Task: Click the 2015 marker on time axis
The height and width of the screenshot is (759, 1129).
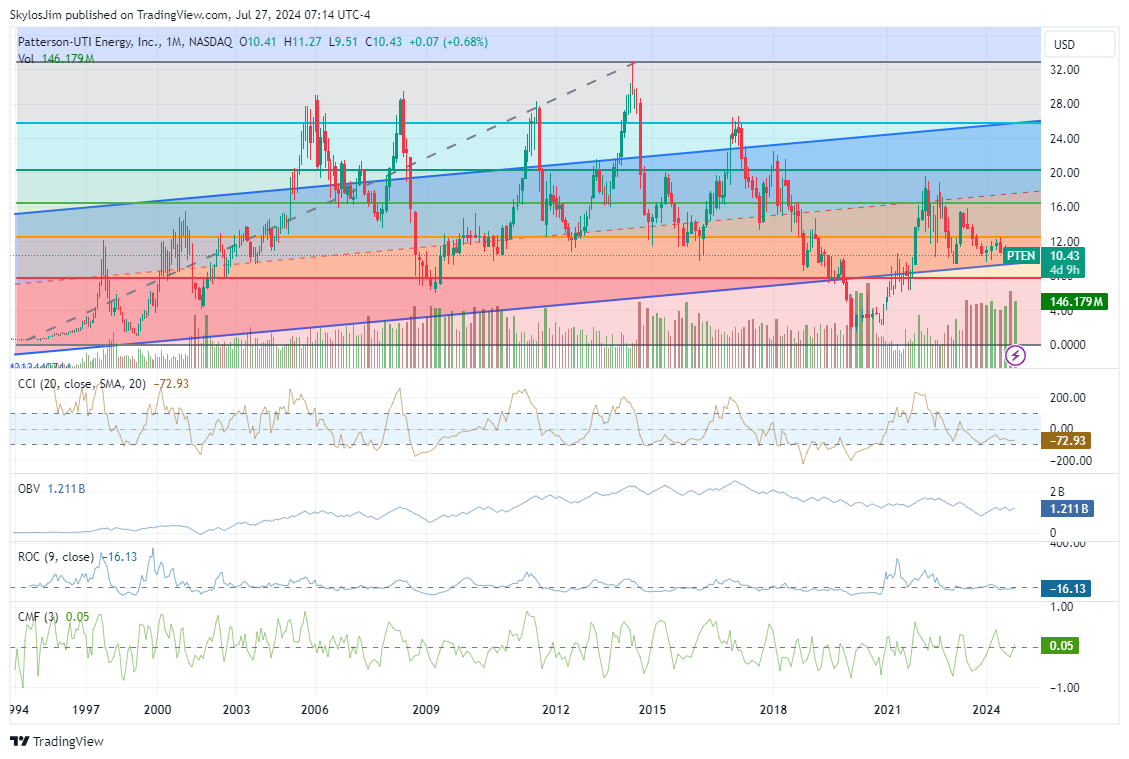Action: [x=652, y=709]
